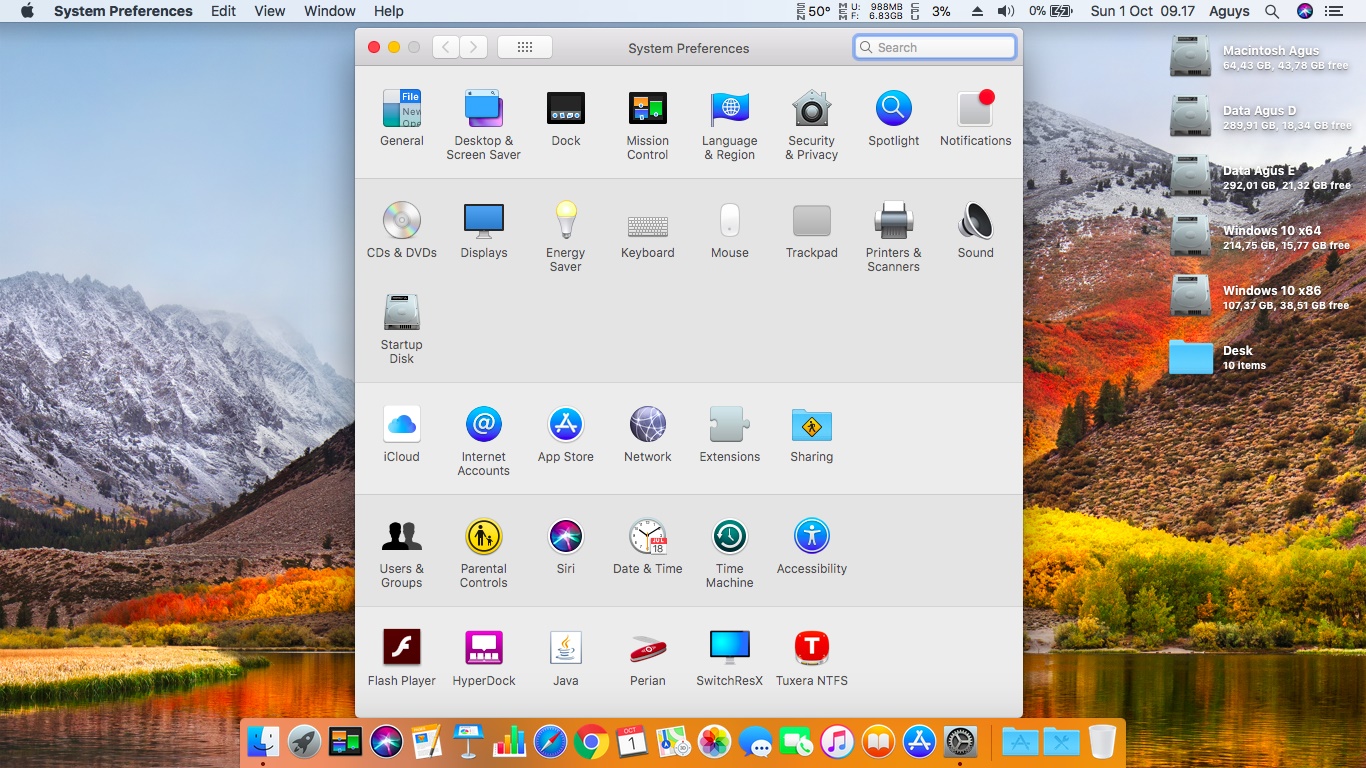The width and height of the screenshot is (1366, 768).
Task: Open Internet Accounts preferences
Action: [x=484, y=441]
